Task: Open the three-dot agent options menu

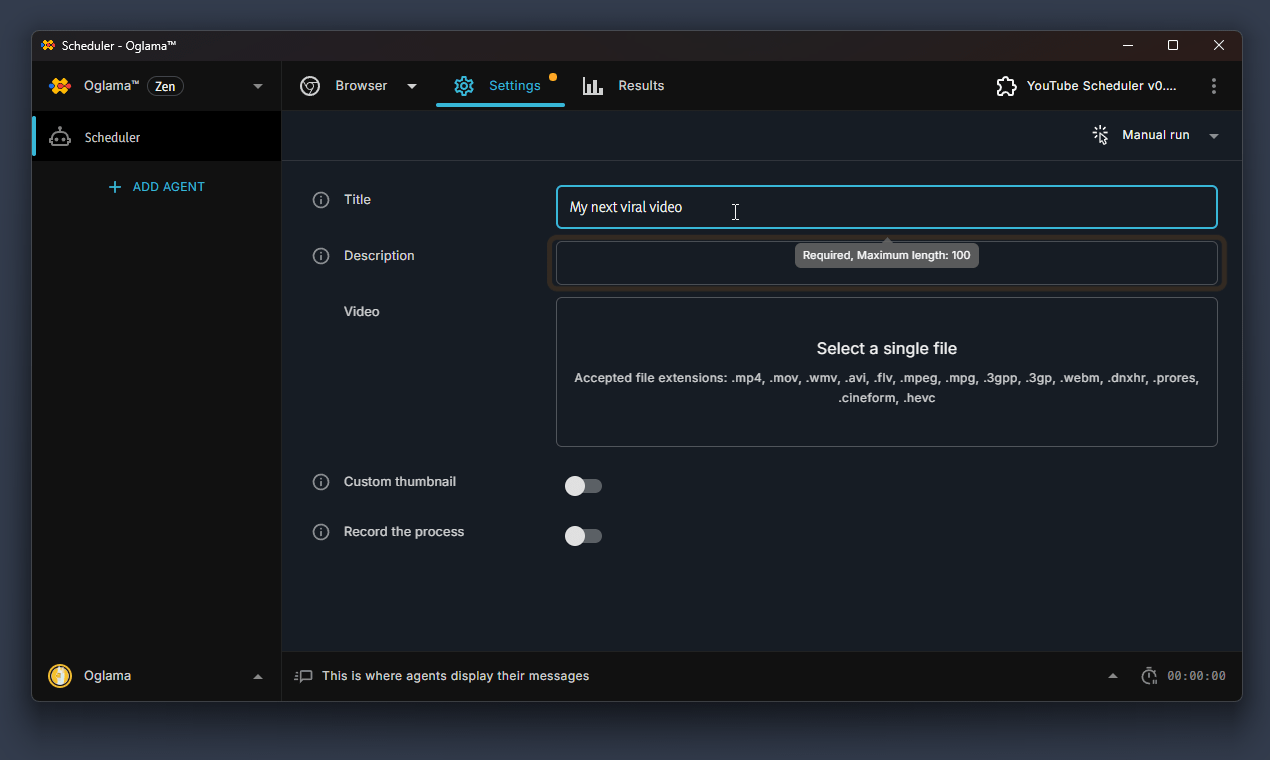Action: 1214,86
